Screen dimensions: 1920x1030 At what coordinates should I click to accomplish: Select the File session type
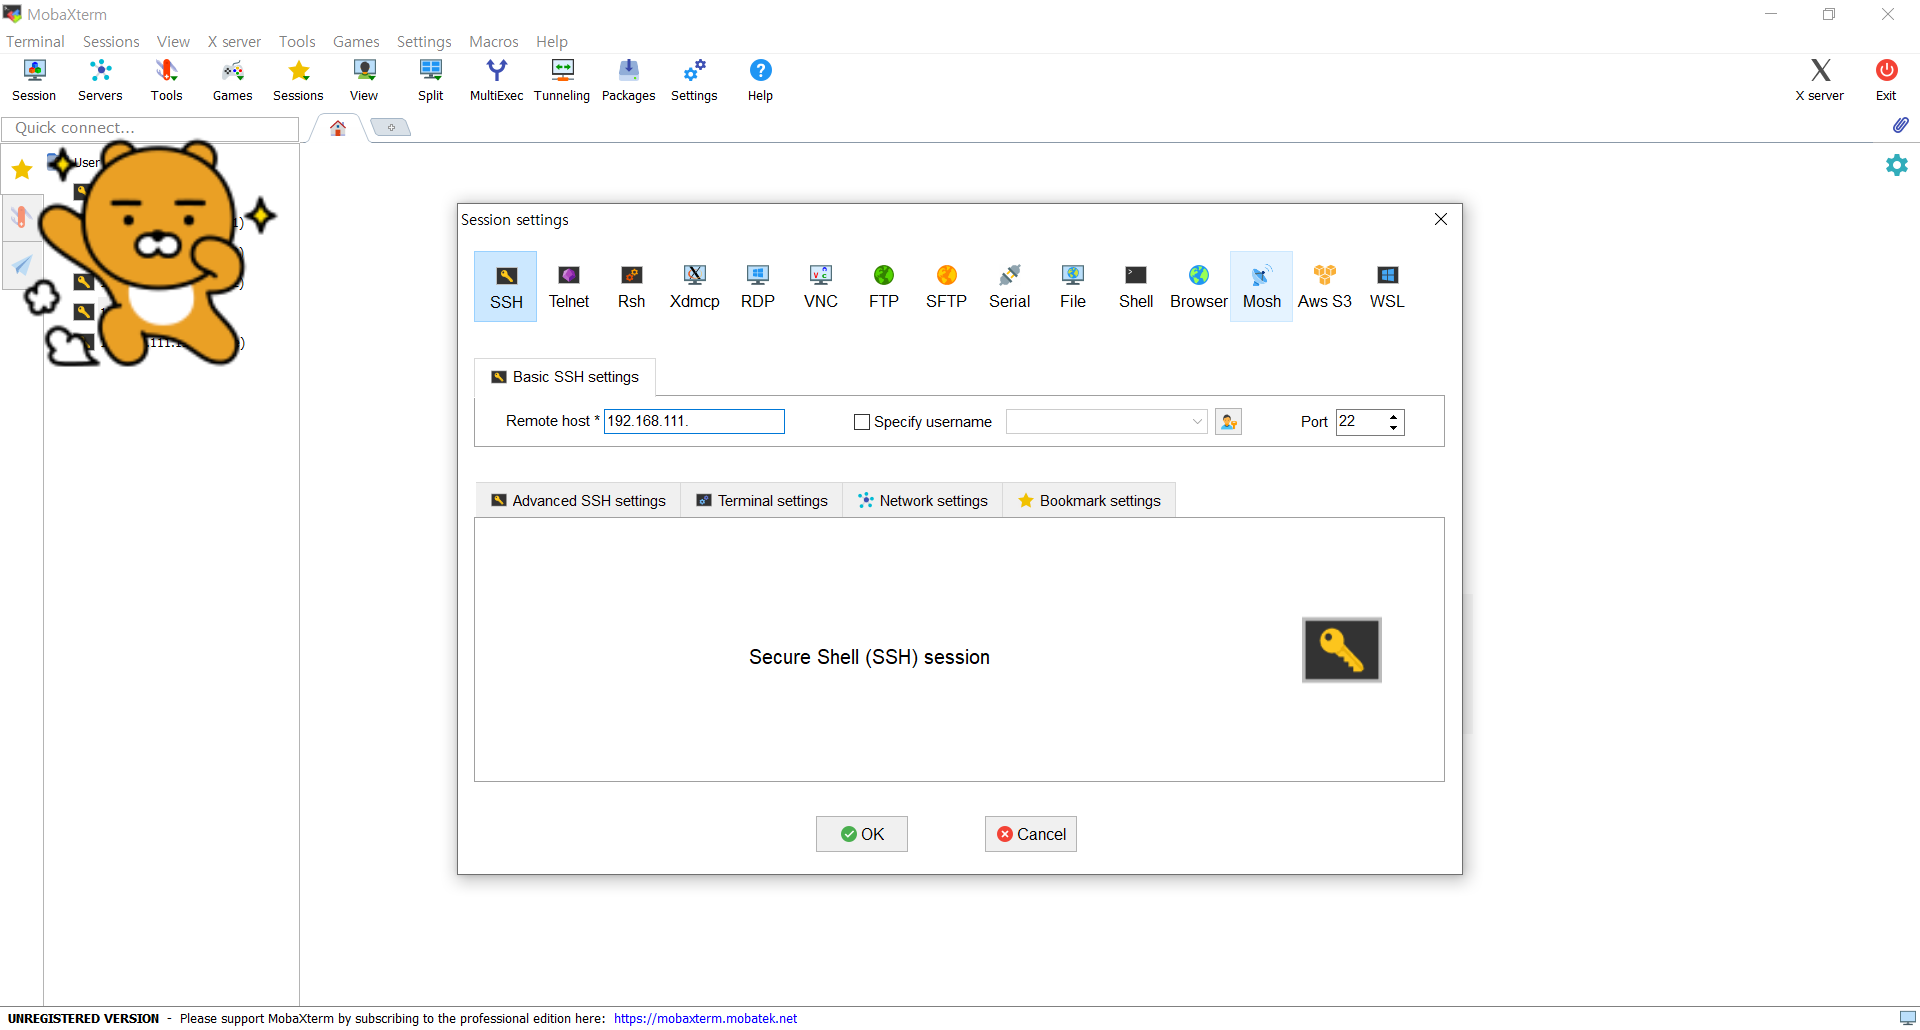coord(1073,286)
